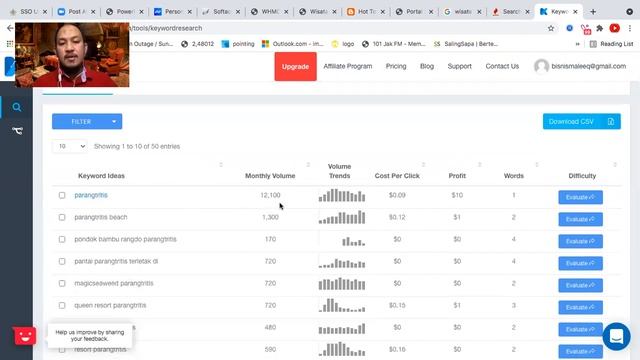Viewport: 640px width, 360px height.
Task: Close the Keyword tool browser tab
Action: coord(575,12)
